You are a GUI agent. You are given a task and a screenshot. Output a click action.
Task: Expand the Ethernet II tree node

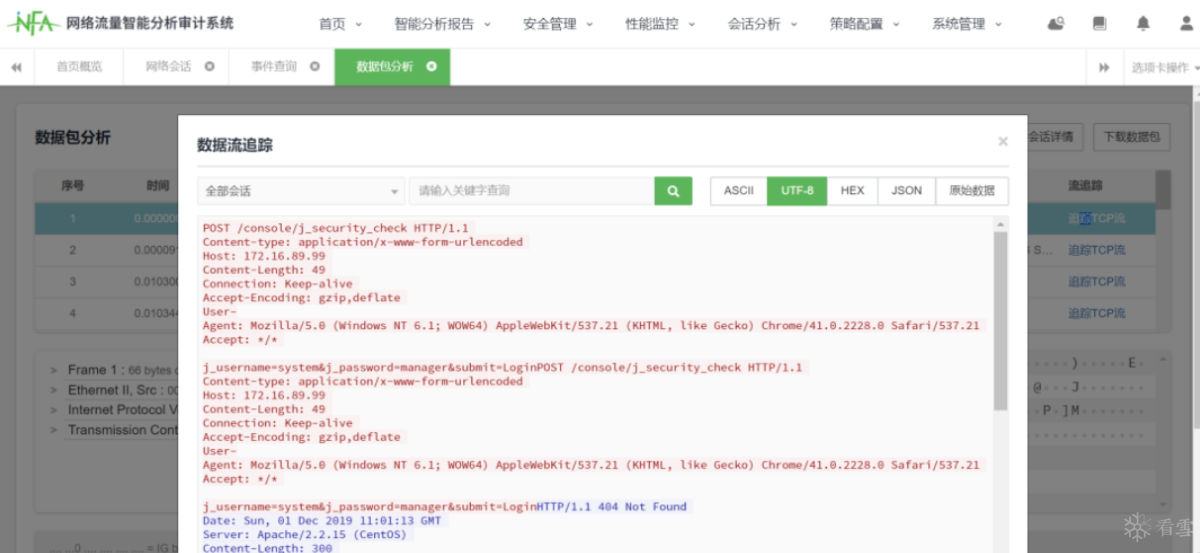point(54,390)
